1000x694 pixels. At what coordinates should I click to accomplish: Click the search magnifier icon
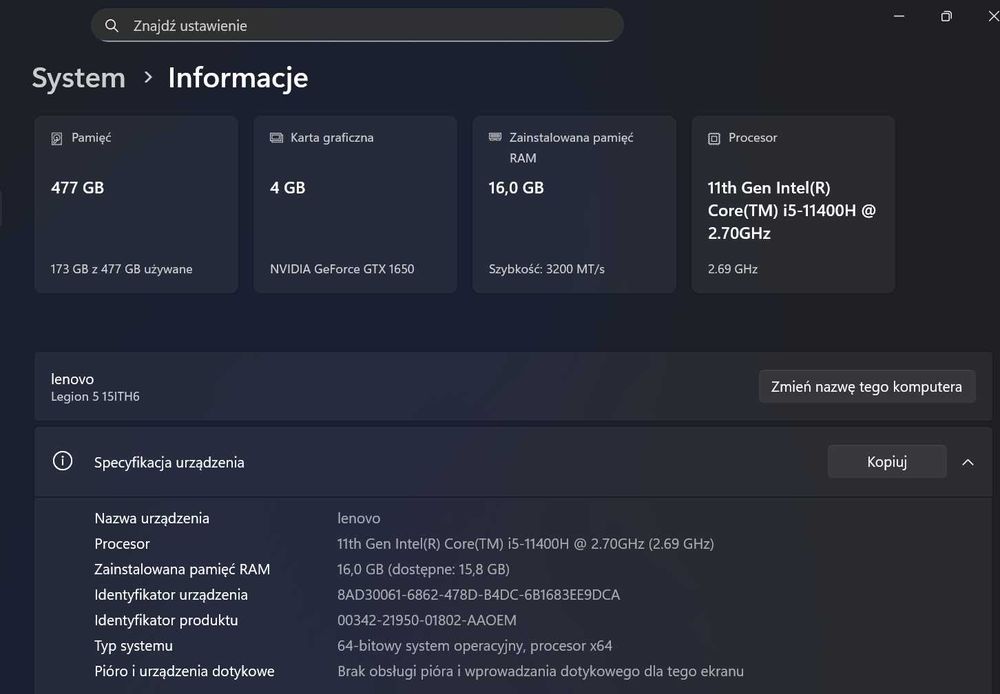[x=112, y=26]
